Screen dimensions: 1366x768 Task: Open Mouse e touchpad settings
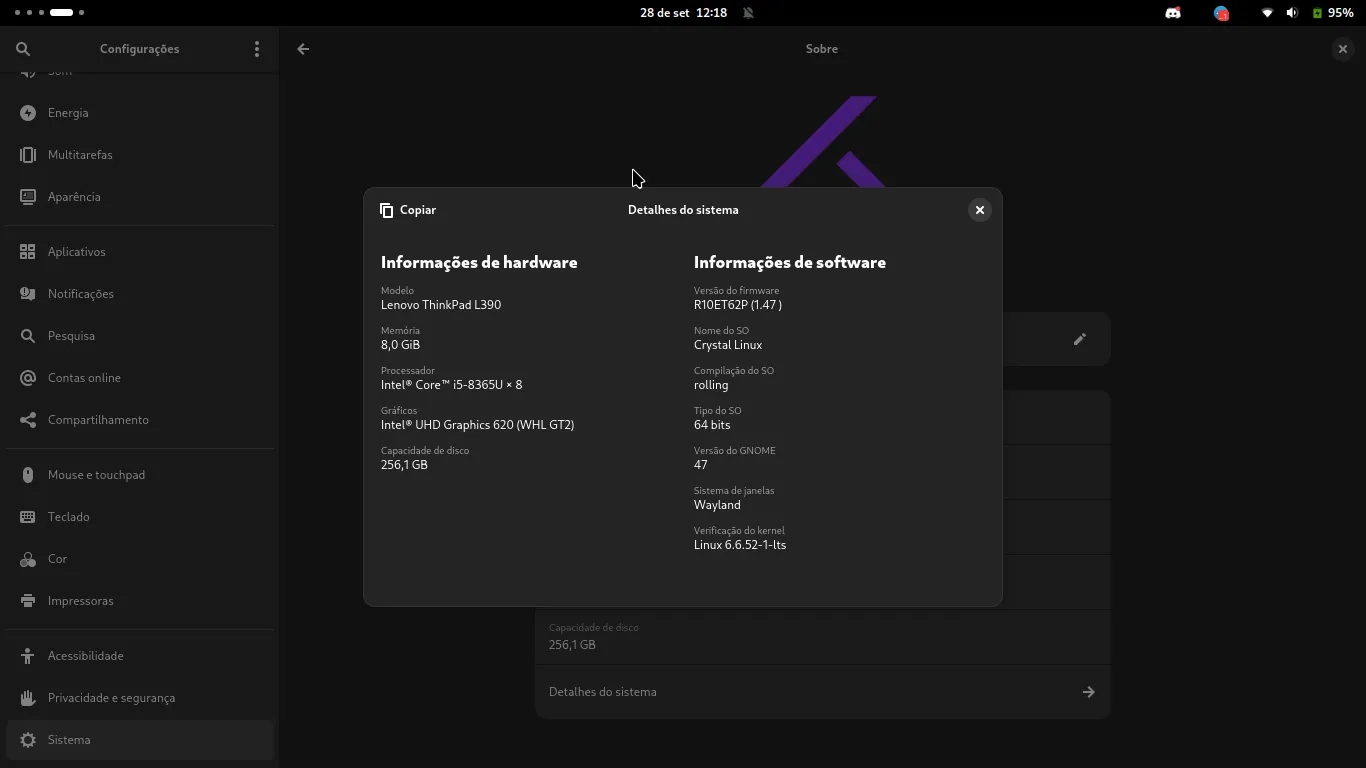click(x=140, y=475)
